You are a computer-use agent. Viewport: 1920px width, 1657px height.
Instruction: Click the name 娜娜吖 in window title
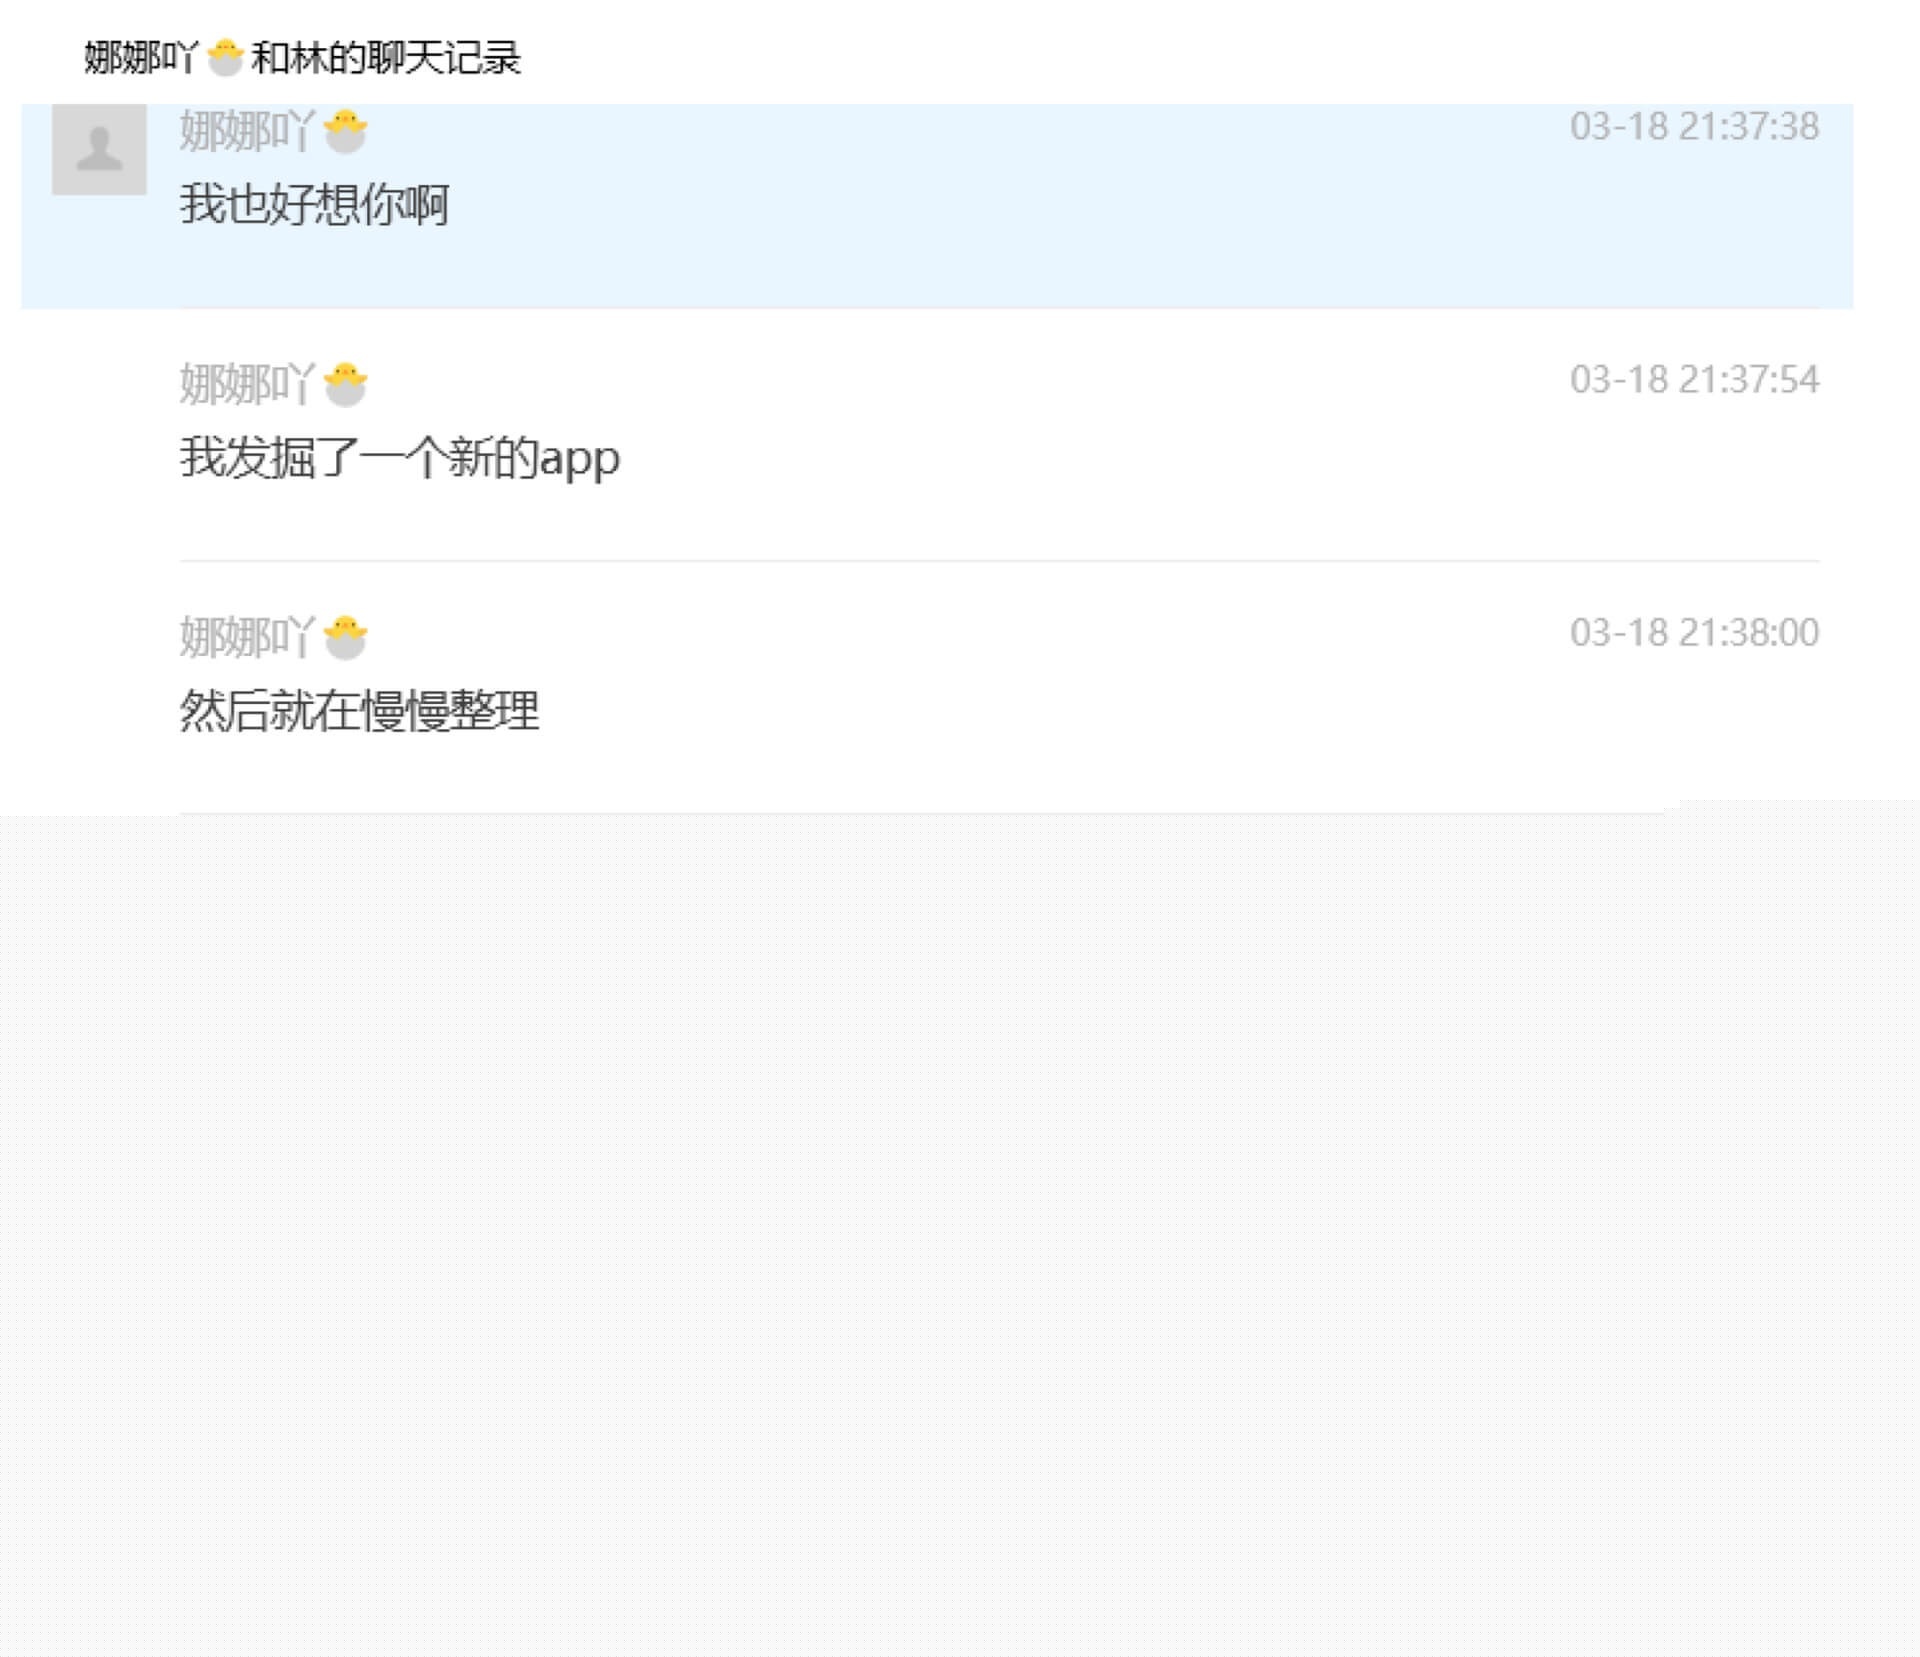coord(141,57)
